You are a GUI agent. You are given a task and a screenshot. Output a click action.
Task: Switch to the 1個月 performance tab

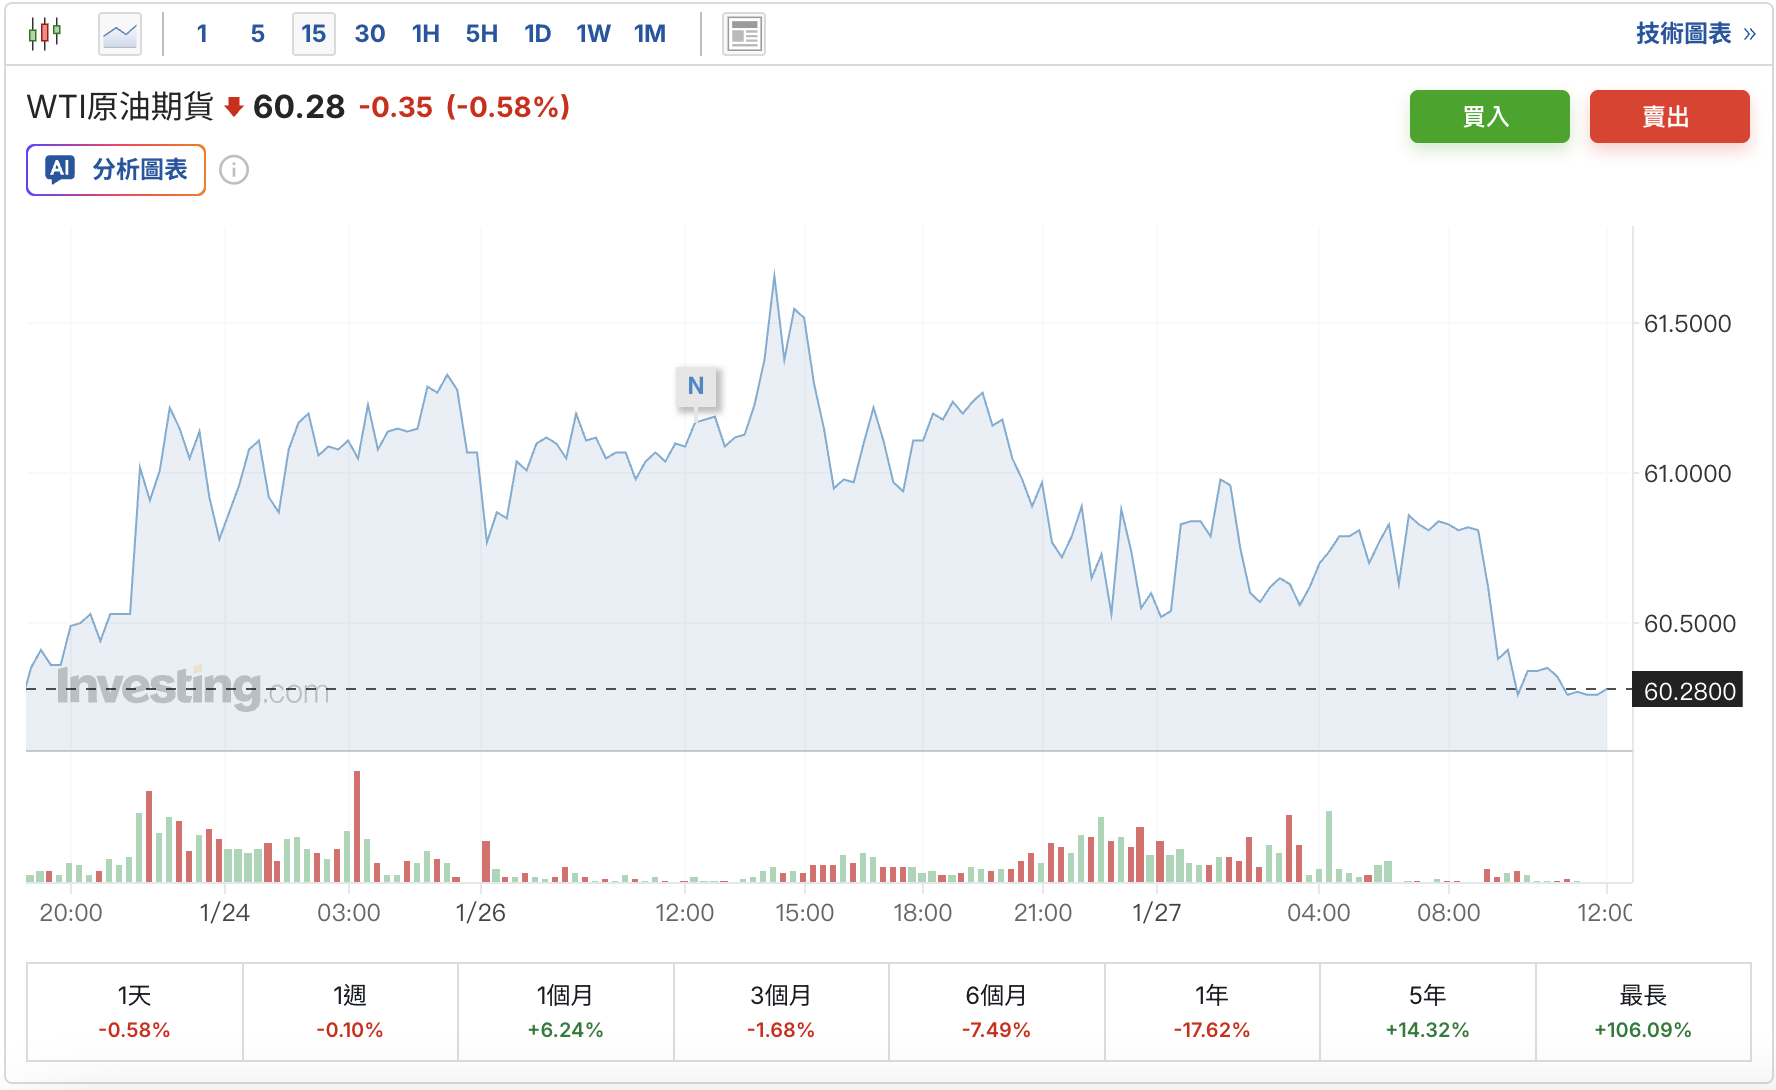[x=565, y=1011]
